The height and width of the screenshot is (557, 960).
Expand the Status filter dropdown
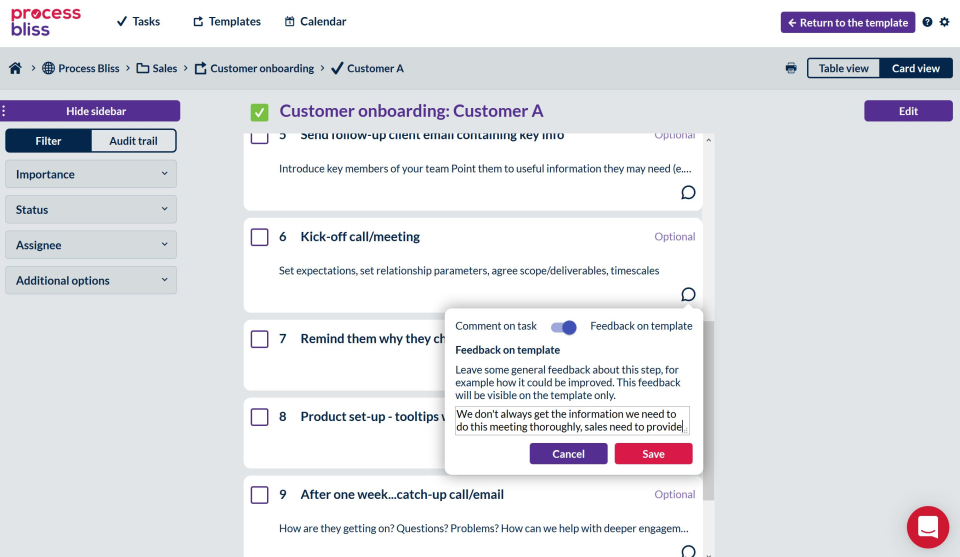(91, 210)
